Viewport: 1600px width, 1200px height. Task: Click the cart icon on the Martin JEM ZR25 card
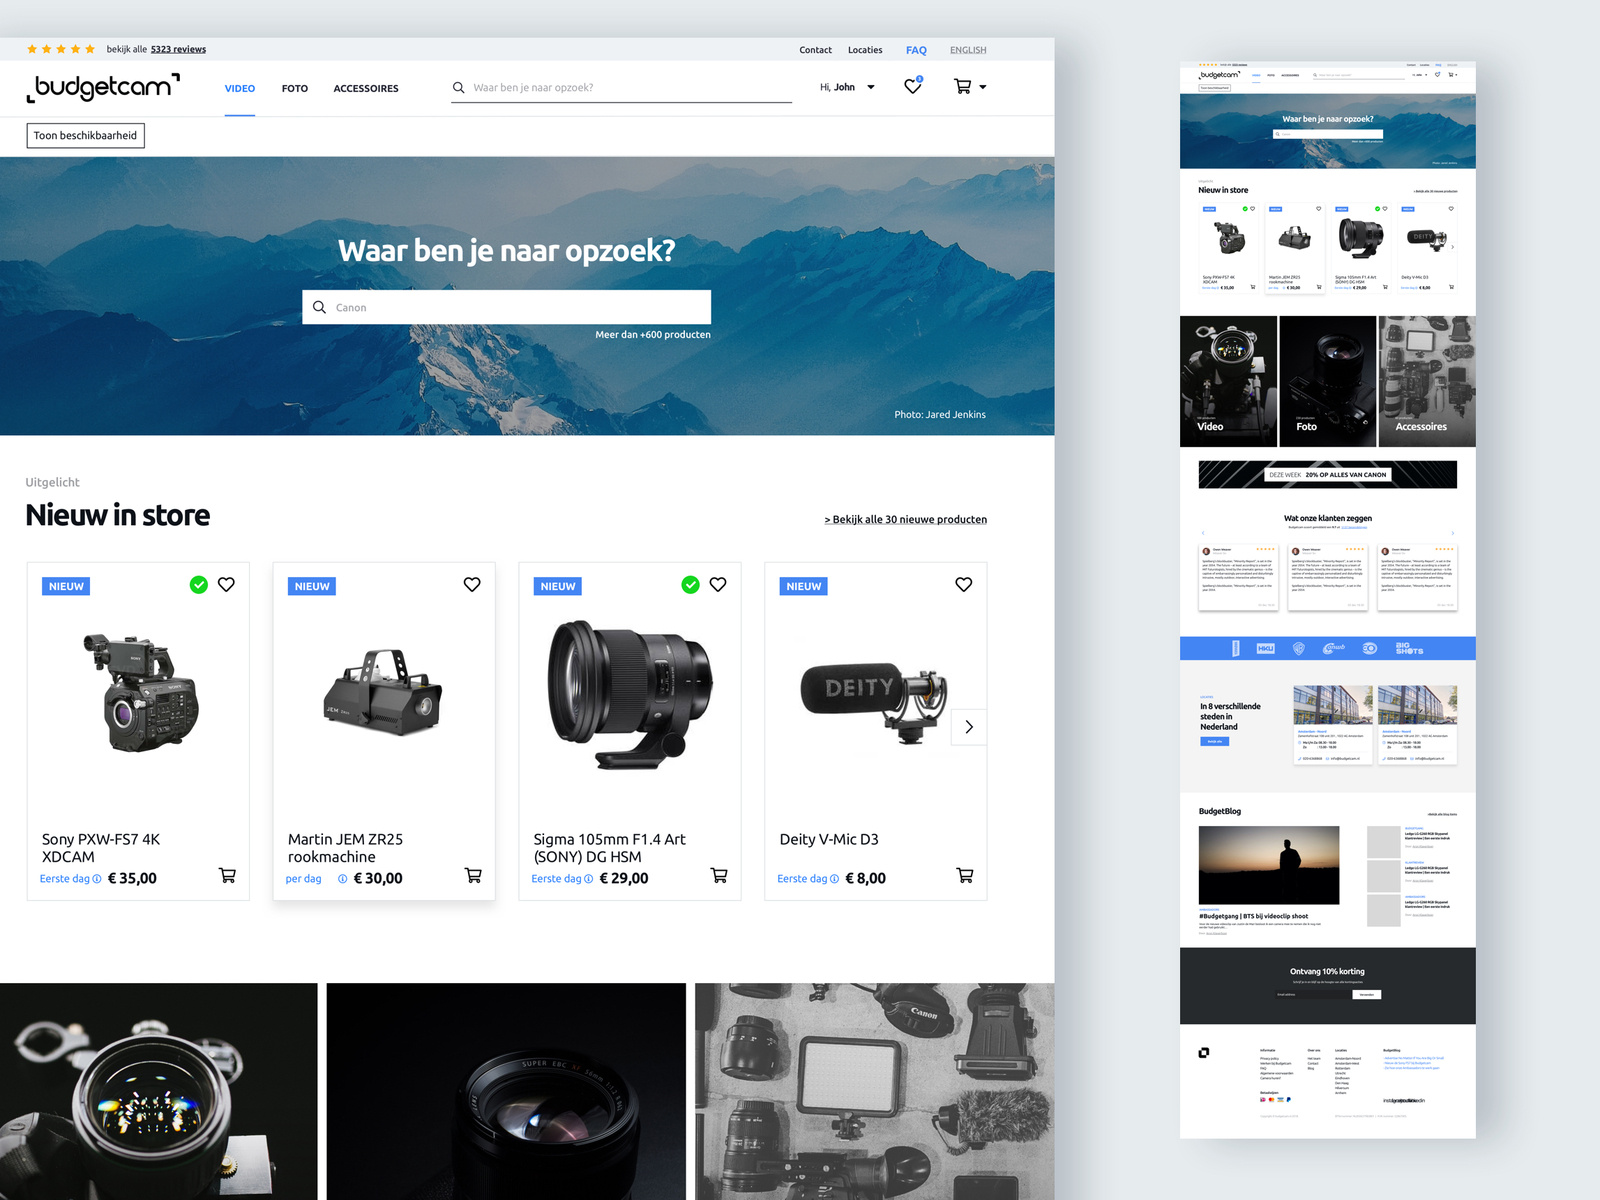click(473, 875)
